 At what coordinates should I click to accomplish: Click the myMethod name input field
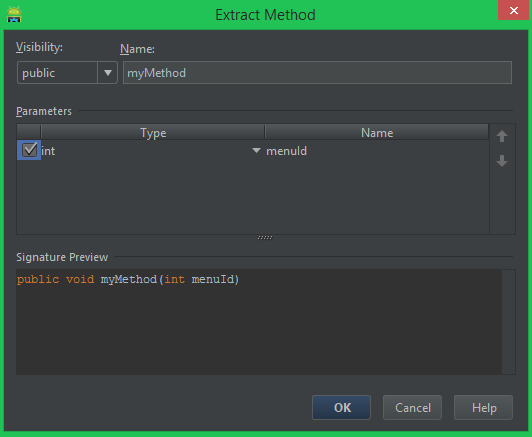tap(317, 73)
